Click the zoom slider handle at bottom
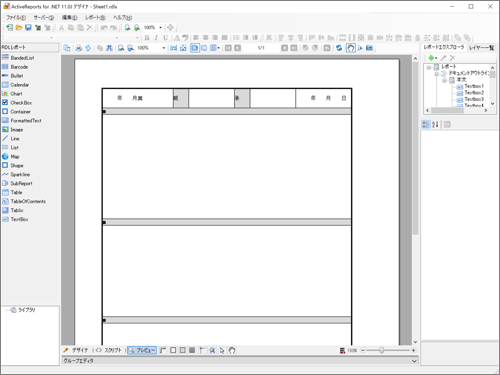This screenshot has height=375, width=500. pyautogui.click(x=381, y=350)
